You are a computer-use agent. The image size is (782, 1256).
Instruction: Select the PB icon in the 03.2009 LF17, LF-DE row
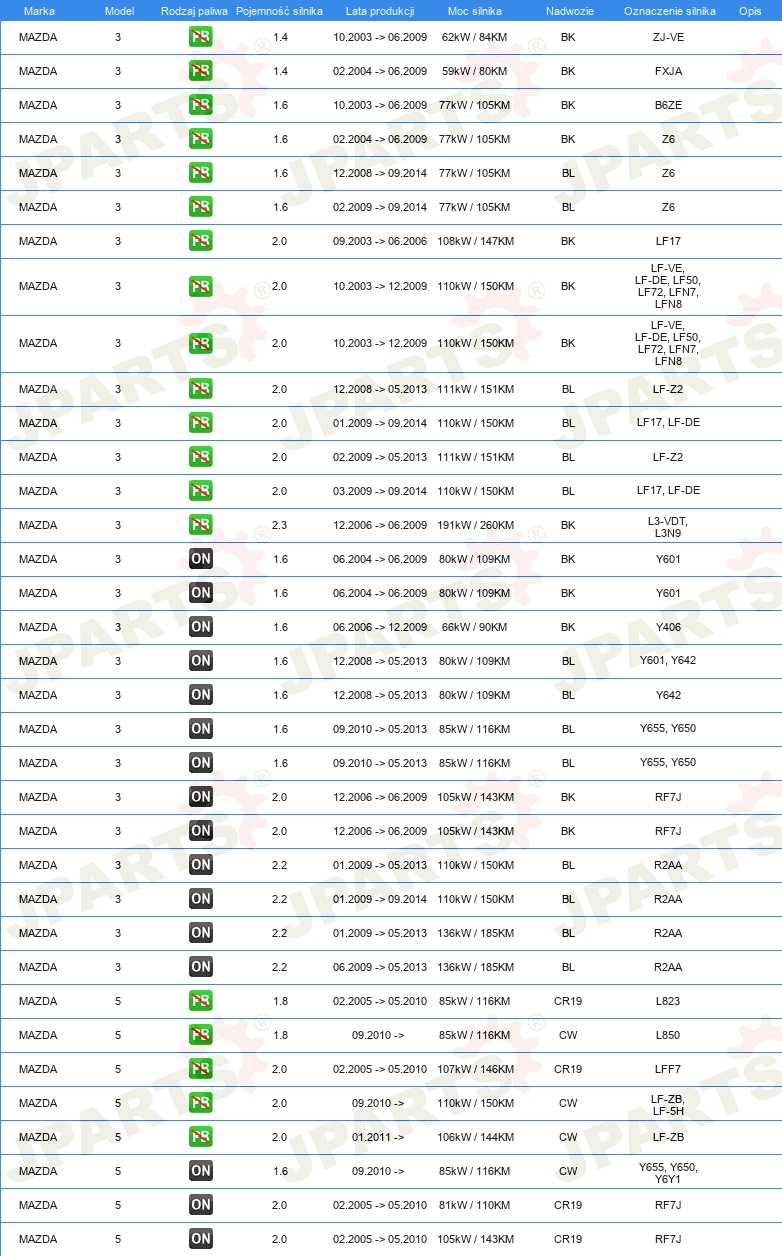pyautogui.click(x=201, y=492)
